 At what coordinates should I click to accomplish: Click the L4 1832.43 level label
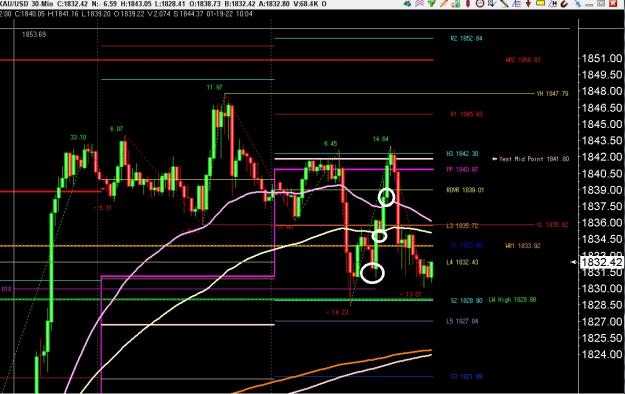(462, 262)
